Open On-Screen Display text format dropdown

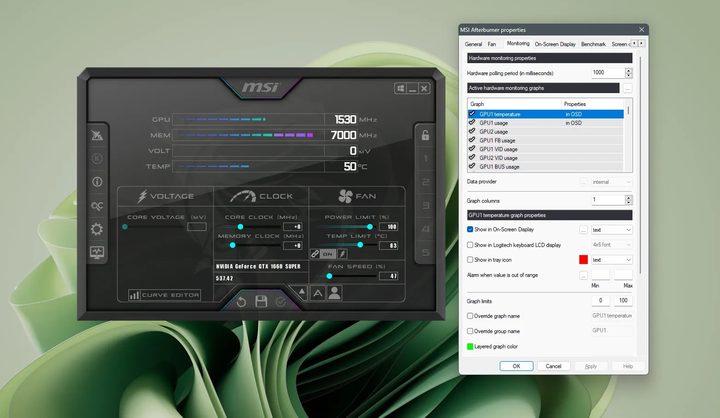point(612,229)
